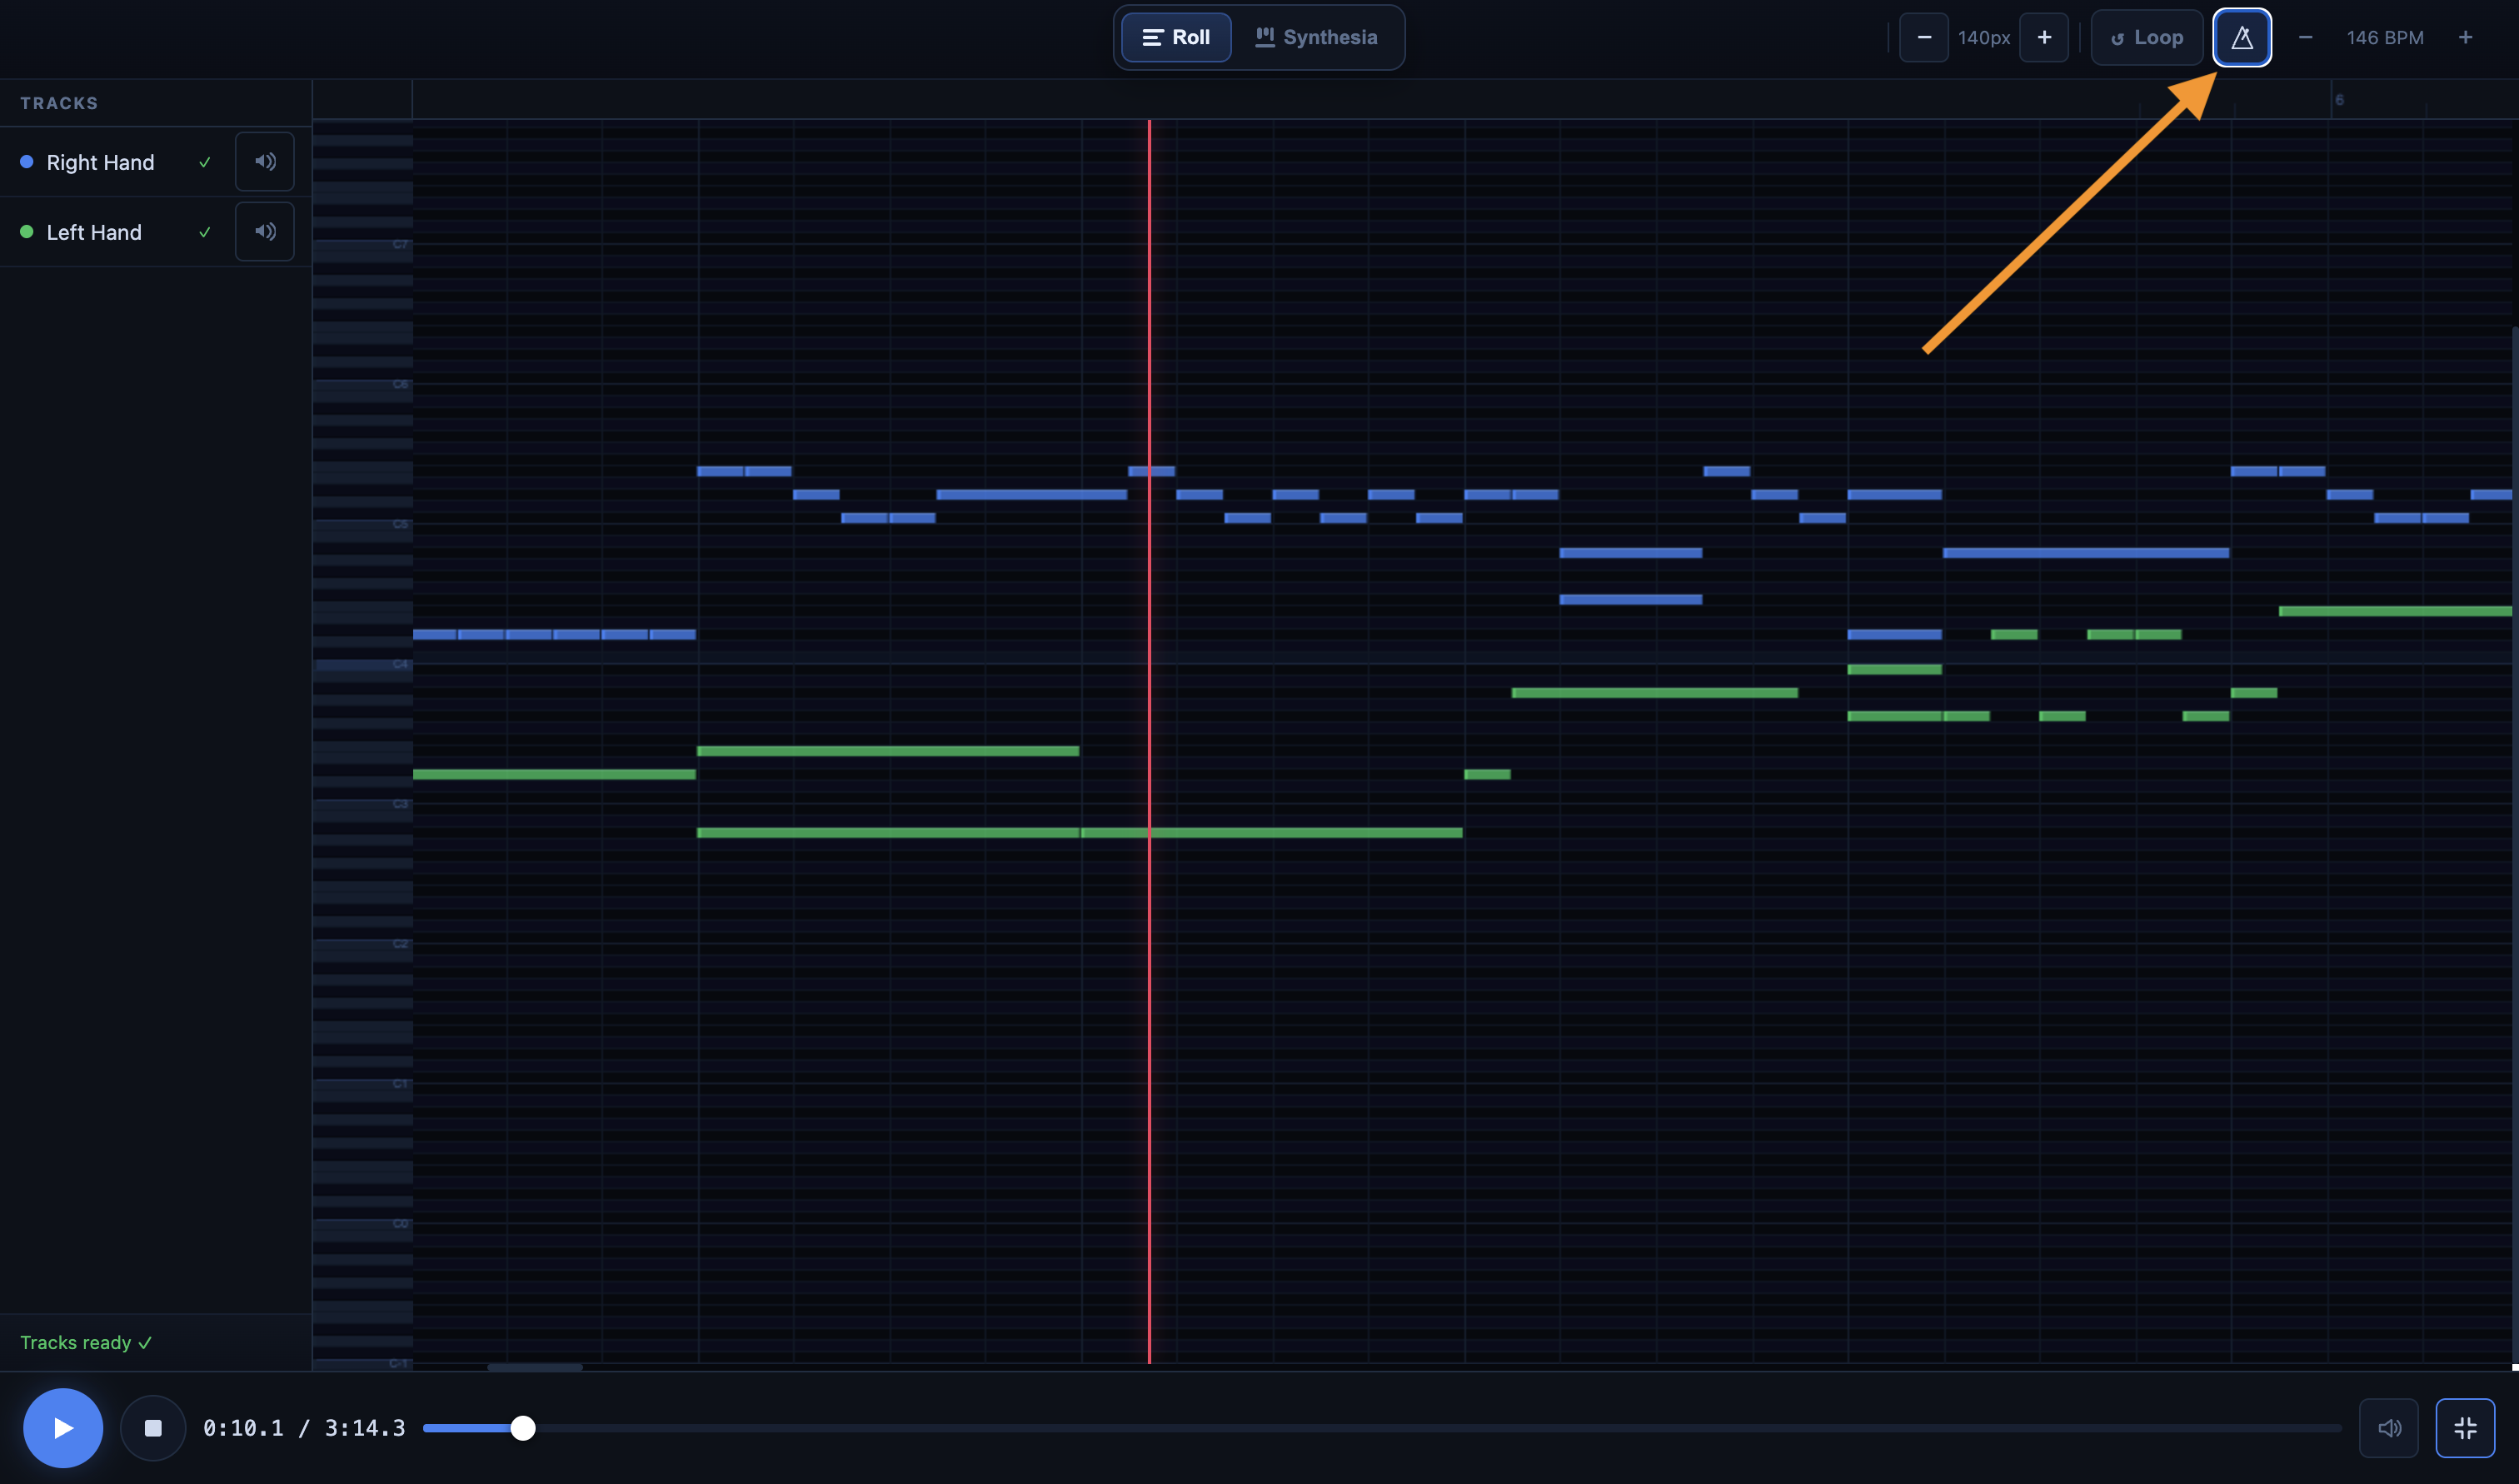
Task: Switch to the Synthesia view tab
Action: coord(1316,38)
